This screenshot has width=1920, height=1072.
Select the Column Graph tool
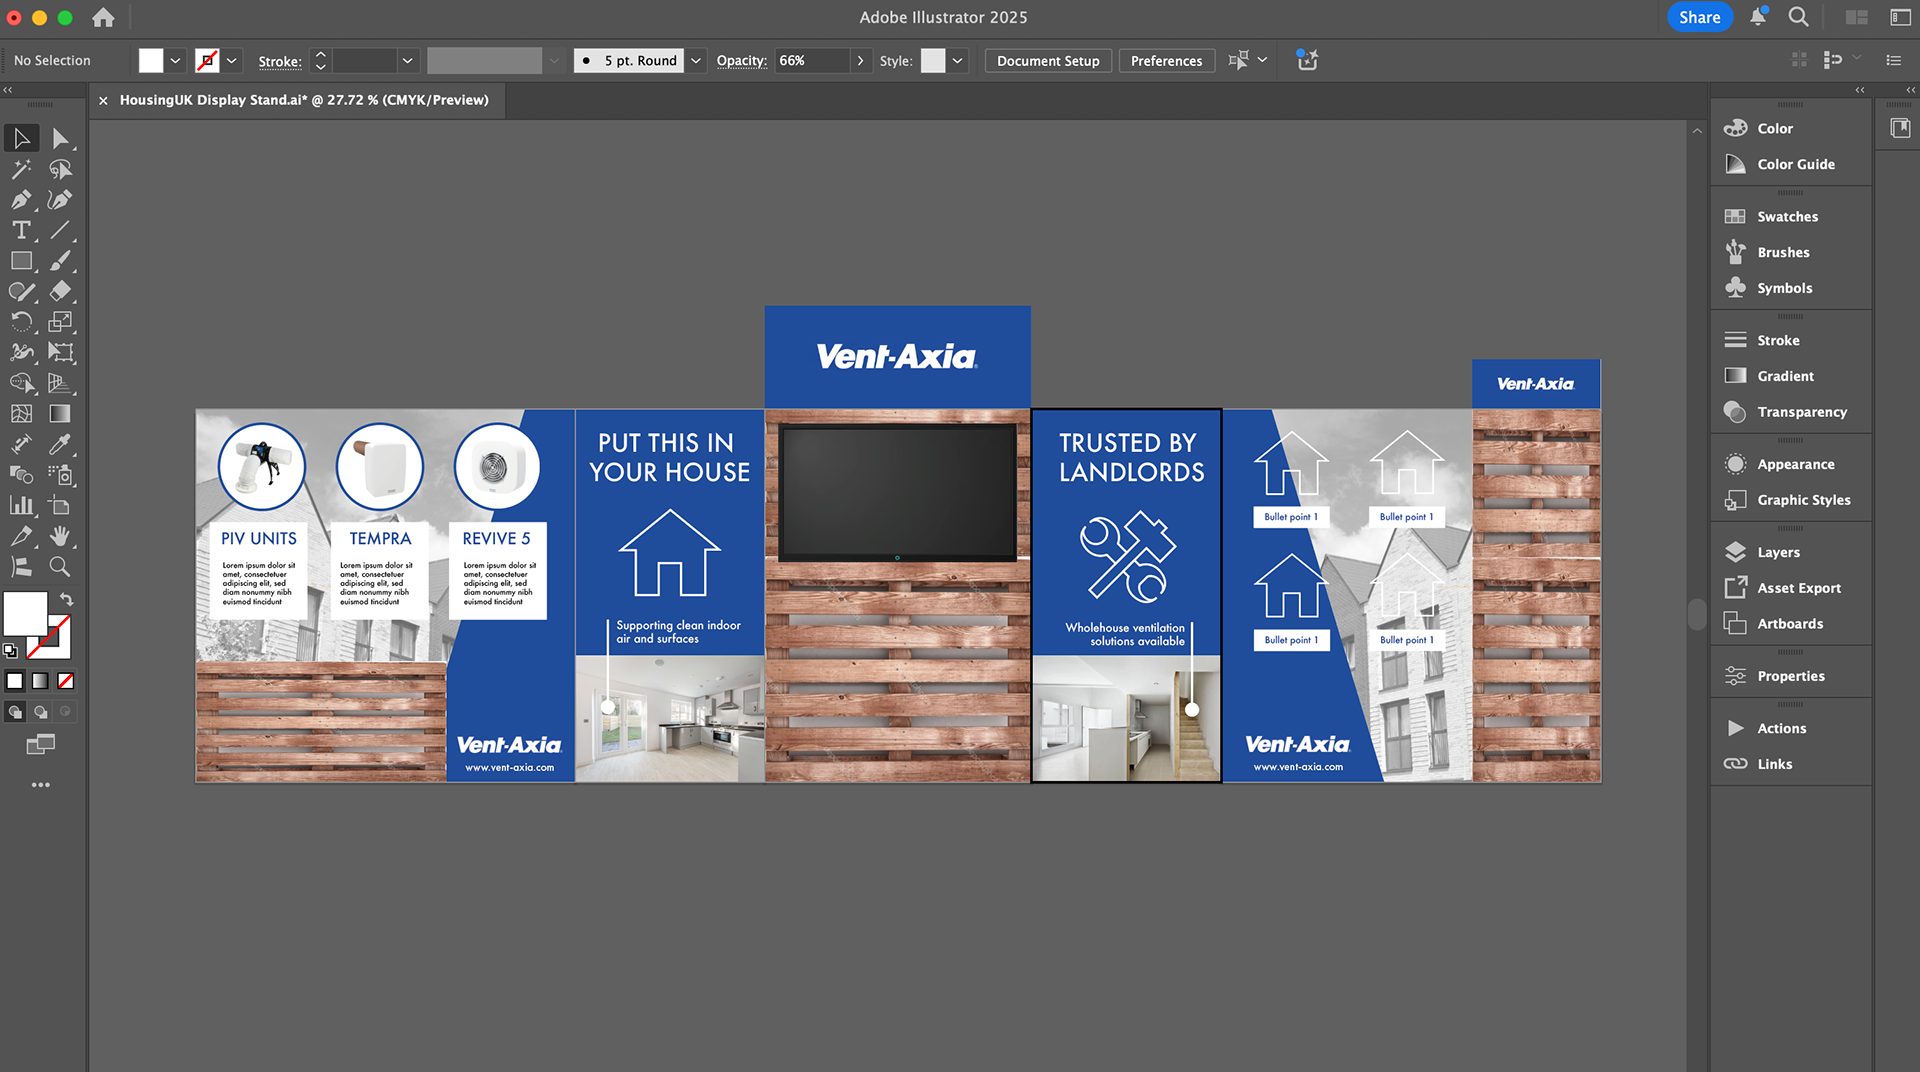21,505
